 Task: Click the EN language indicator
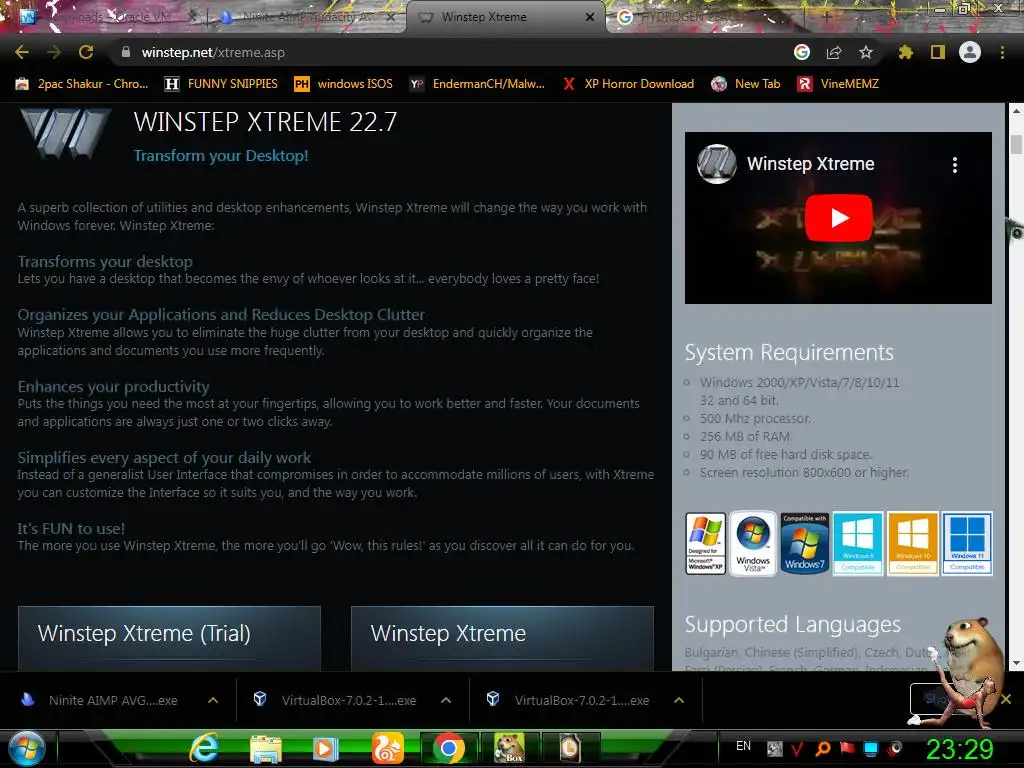click(x=743, y=746)
